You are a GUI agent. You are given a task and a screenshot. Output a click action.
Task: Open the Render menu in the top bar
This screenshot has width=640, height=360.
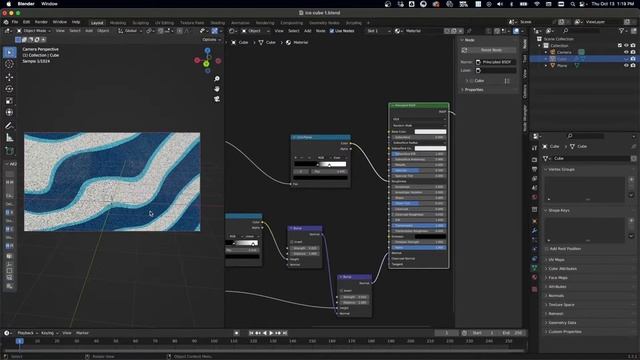point(41,22)
